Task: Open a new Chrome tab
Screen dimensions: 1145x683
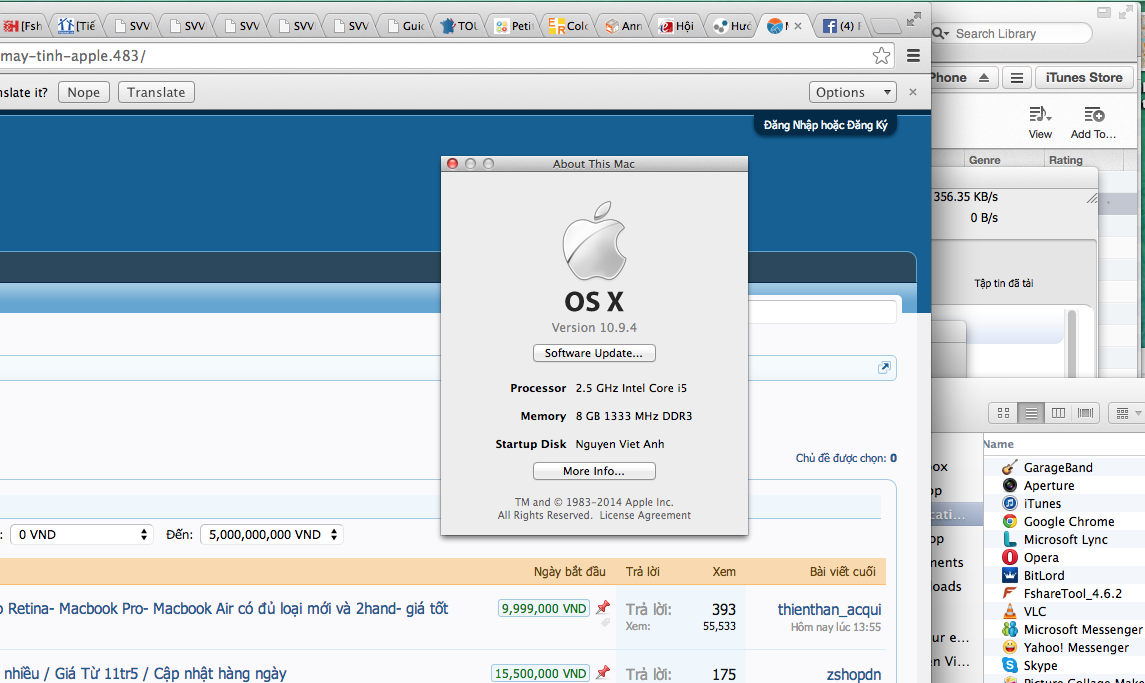Action: [x=886, y=27]
